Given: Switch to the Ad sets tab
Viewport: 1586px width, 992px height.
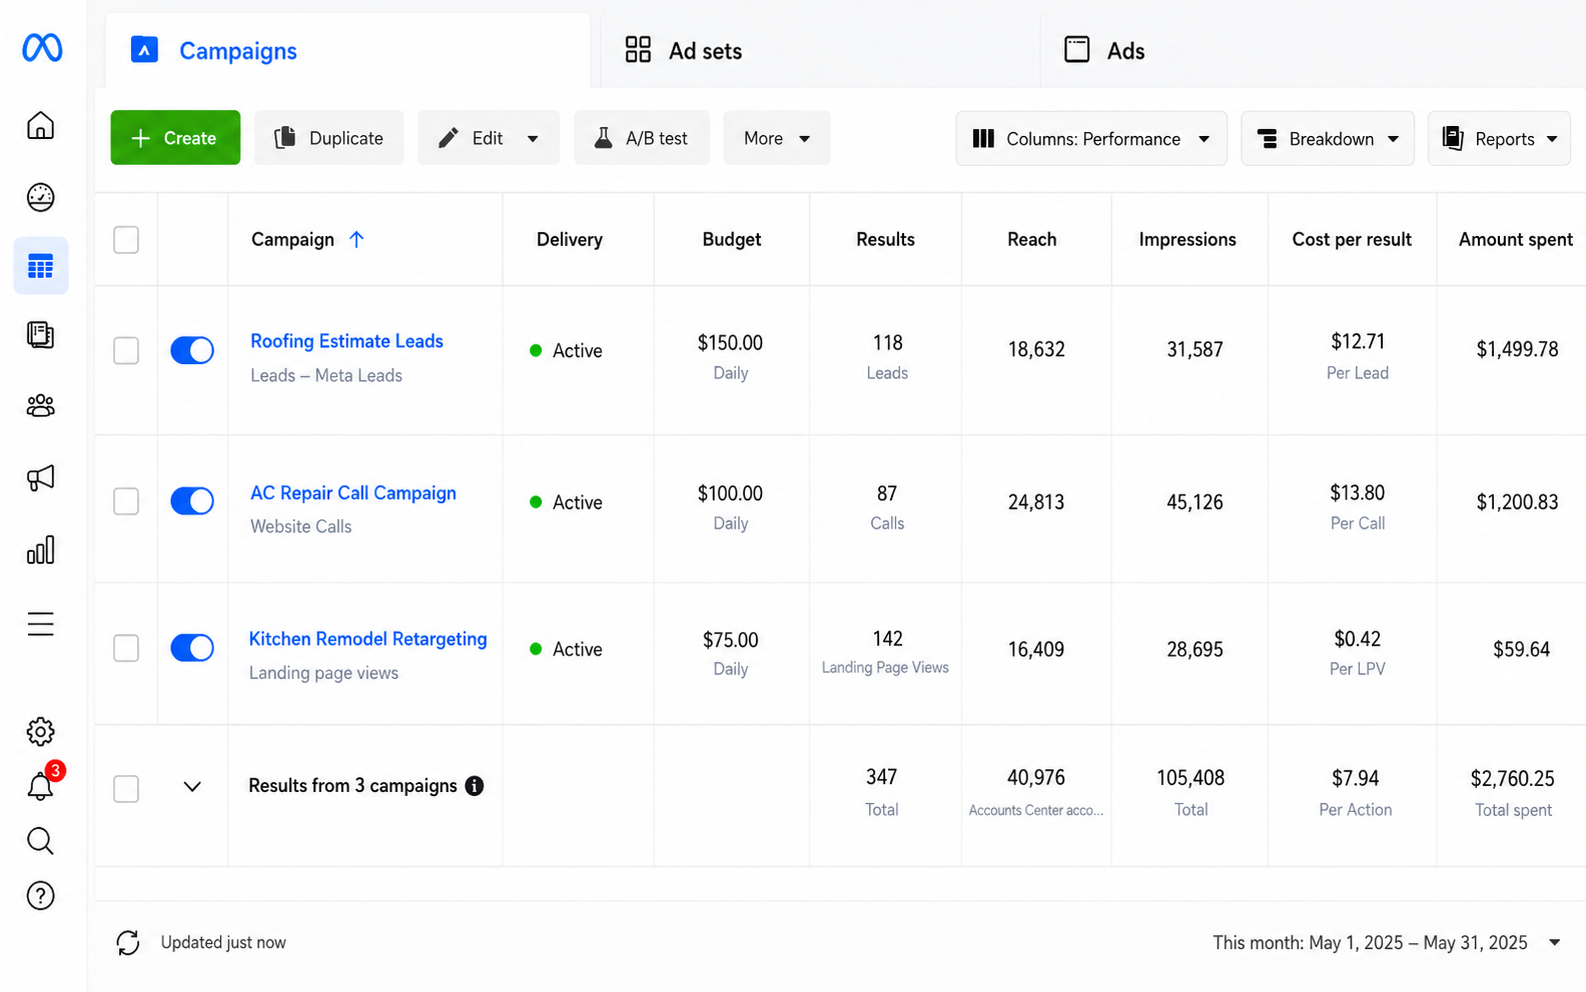Looking at the screenshot, I should [684, 50].
